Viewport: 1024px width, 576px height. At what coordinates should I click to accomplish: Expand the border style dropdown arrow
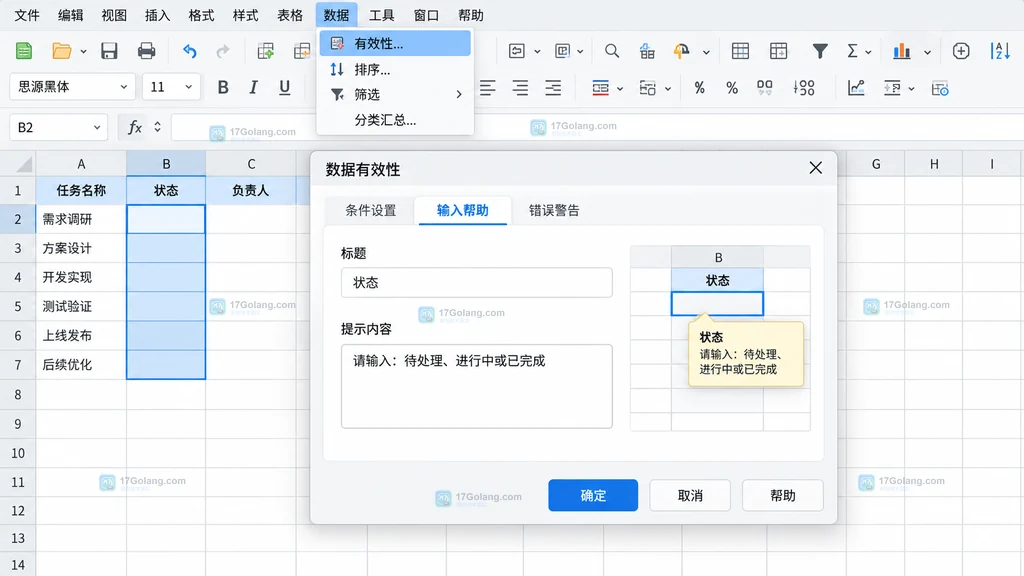tap(620, 88)
